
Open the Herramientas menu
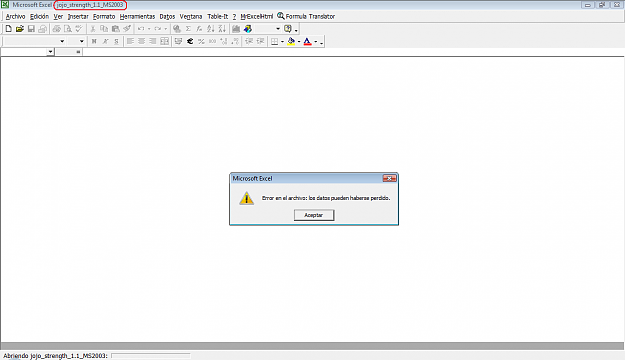tap(137, 16)
